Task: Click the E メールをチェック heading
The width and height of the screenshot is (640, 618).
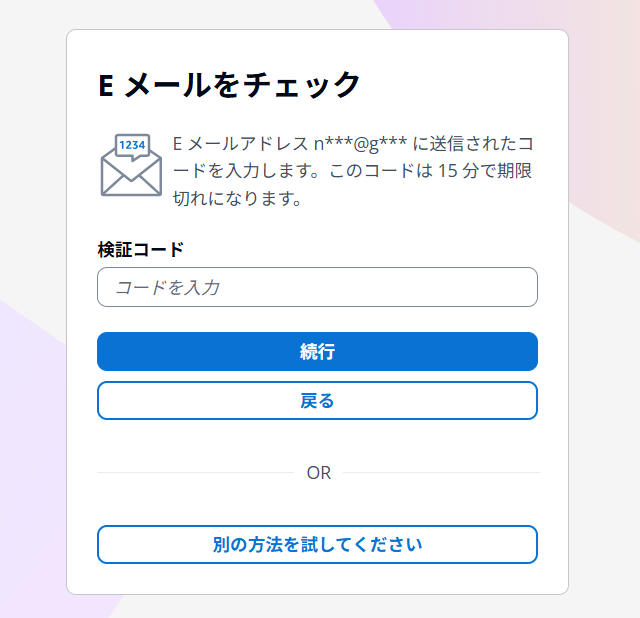Action: coord(229,85)
